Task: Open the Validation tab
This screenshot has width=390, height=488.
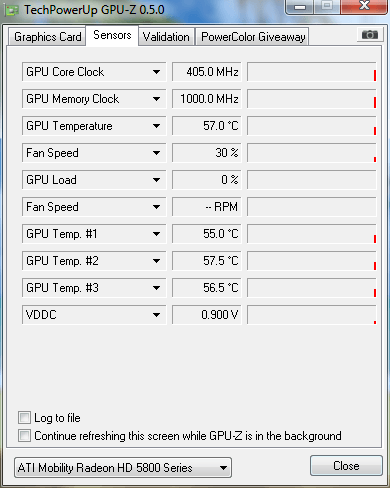Action: point(166,37)
